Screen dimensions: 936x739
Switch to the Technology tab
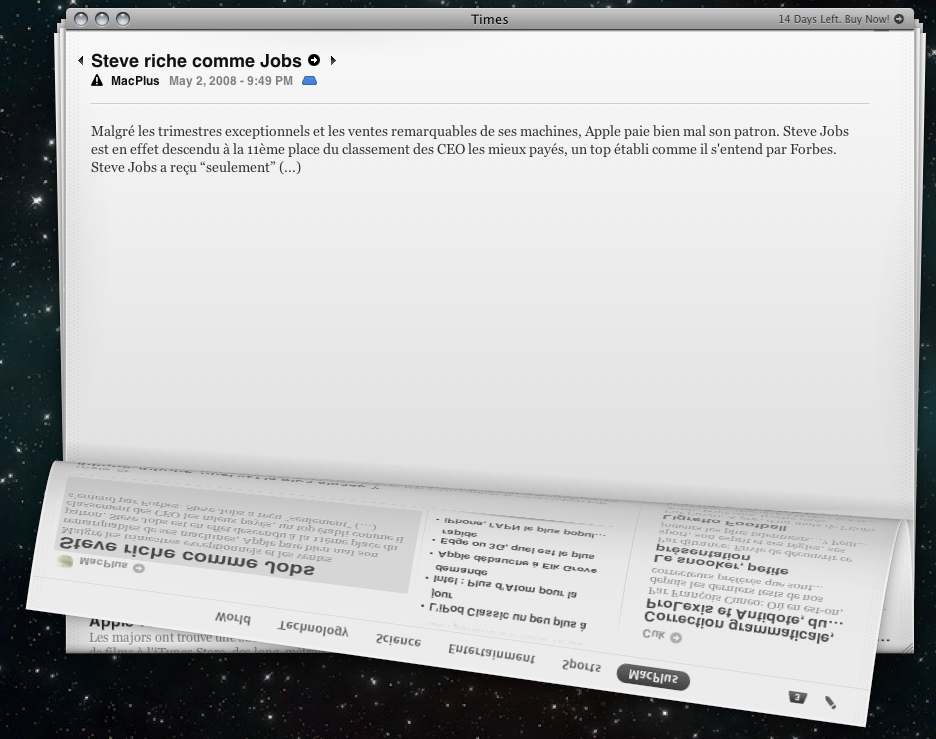pos(313,629)
